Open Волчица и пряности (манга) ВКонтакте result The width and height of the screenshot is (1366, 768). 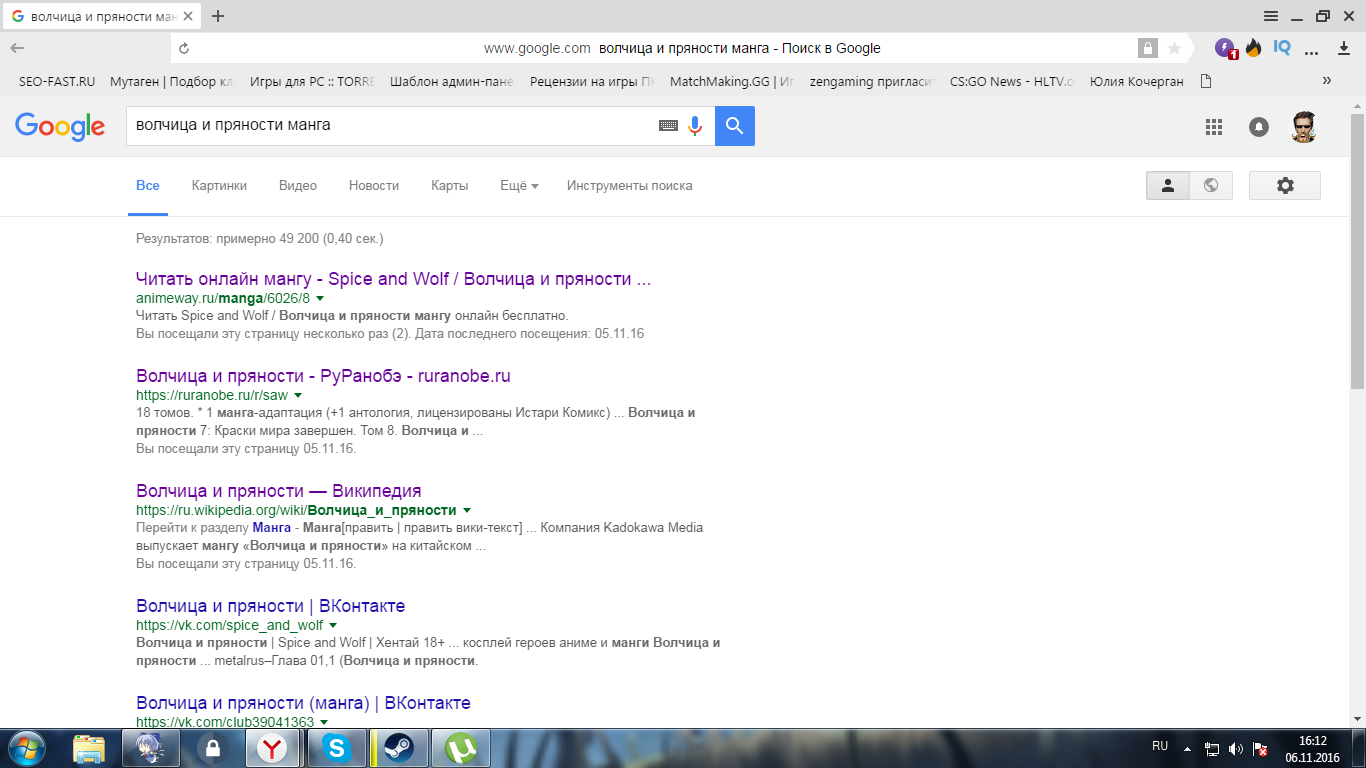tap(303, 703)
